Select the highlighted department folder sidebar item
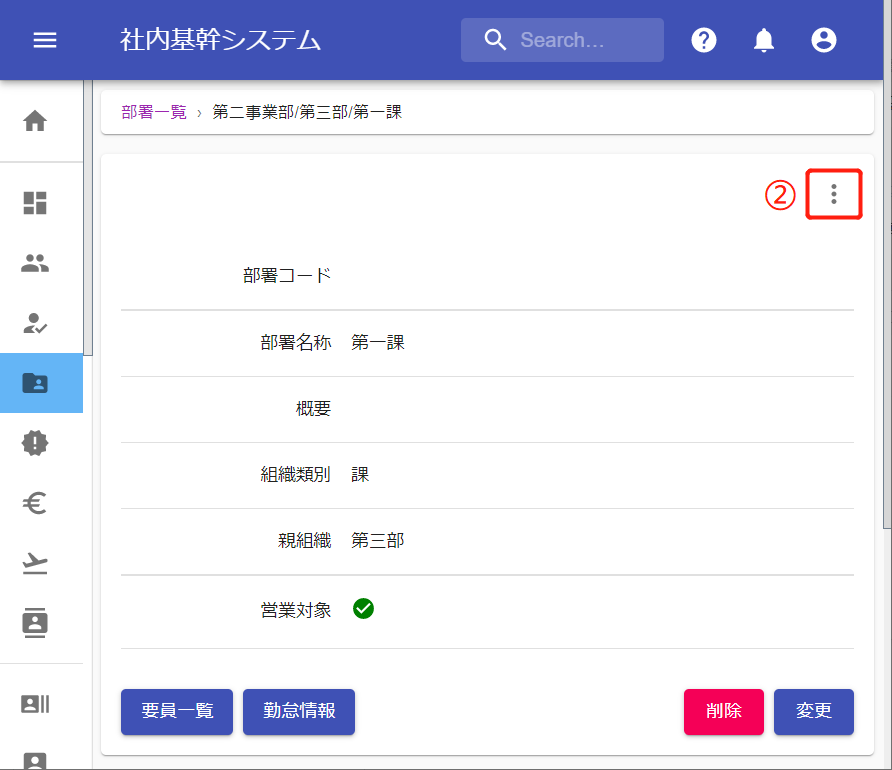 35,383
